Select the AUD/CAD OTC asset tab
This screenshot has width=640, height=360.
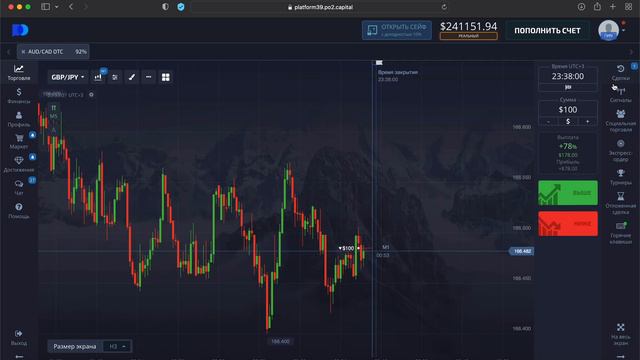(x=53, y=52)
